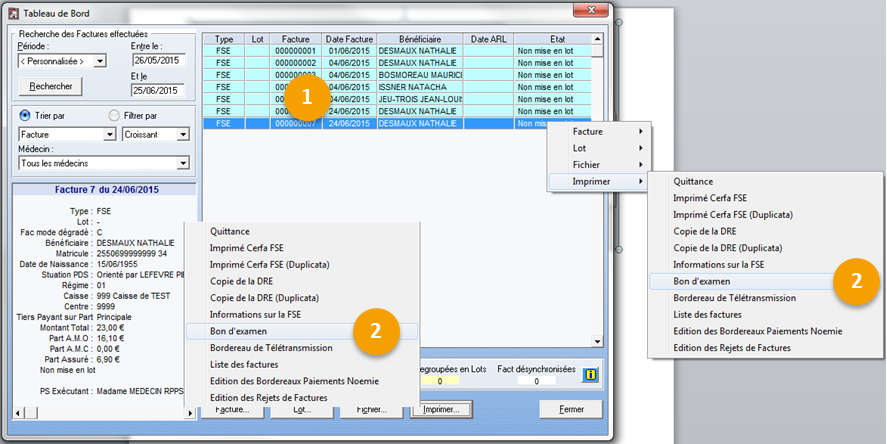Click the blue information icon
This screenshot has width=887, height=444.
pyautogui.click(x=590, y=376)
